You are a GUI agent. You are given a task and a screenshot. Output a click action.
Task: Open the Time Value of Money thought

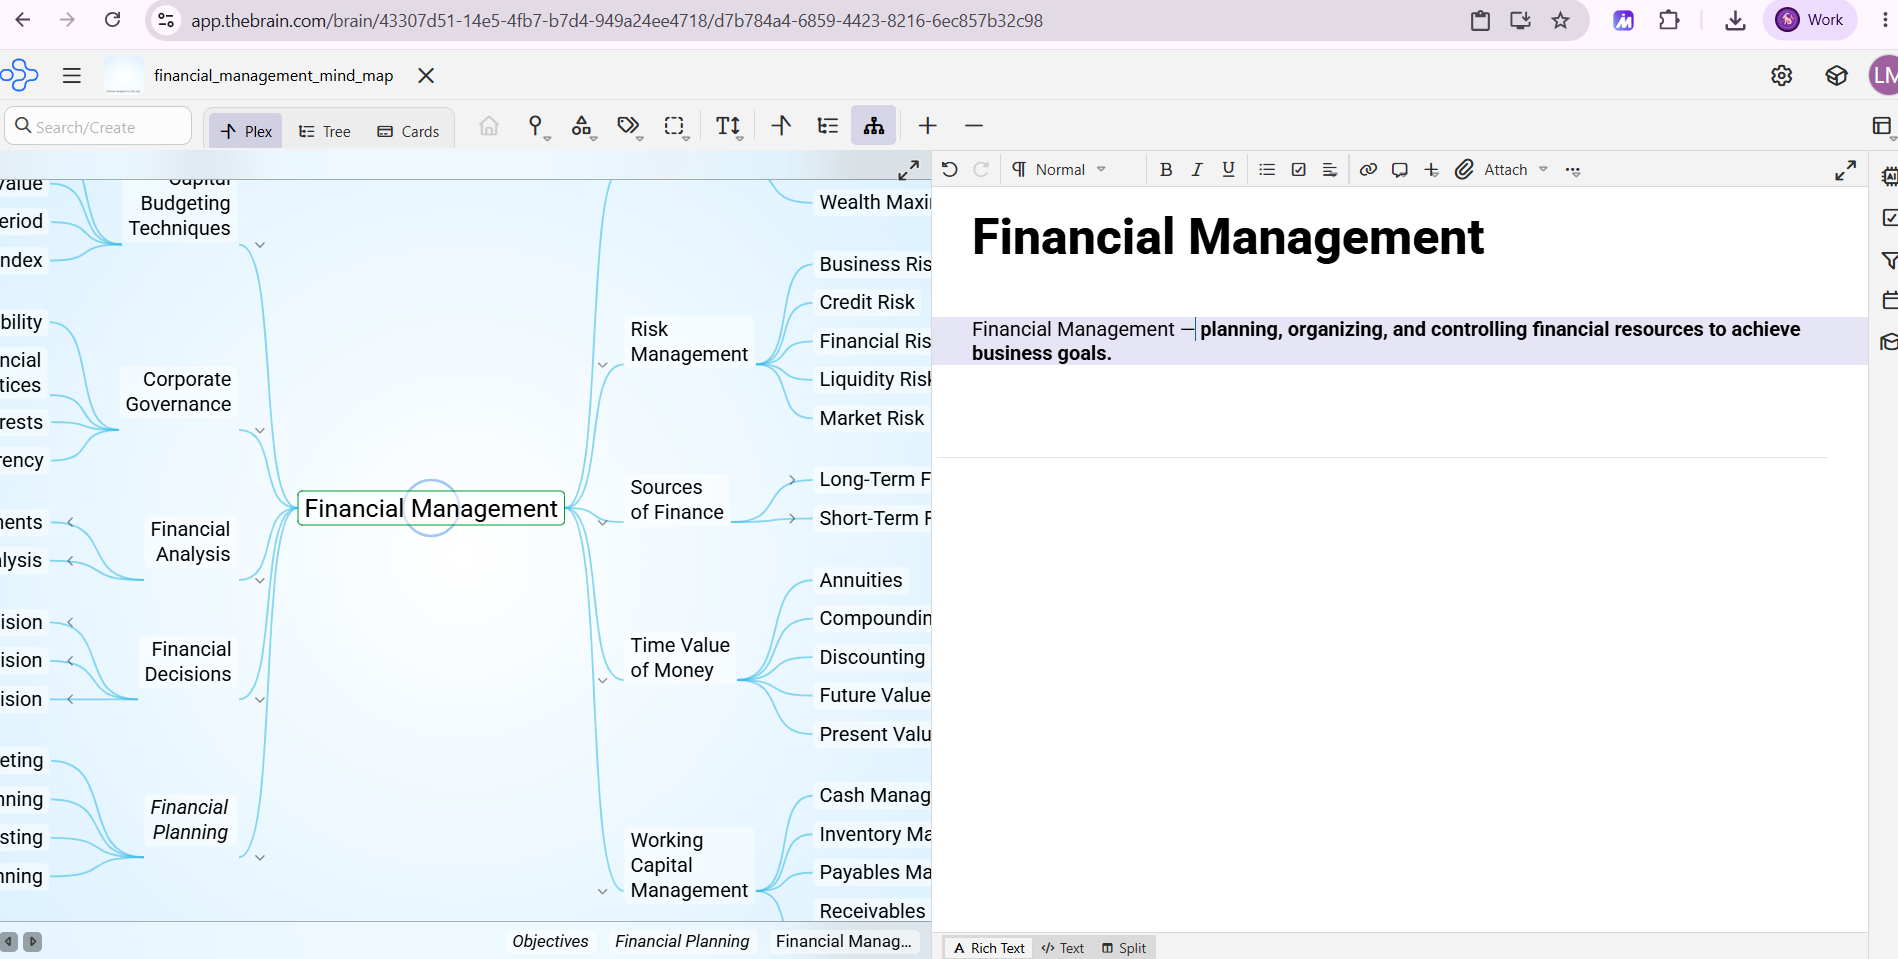tap(680, 658)
